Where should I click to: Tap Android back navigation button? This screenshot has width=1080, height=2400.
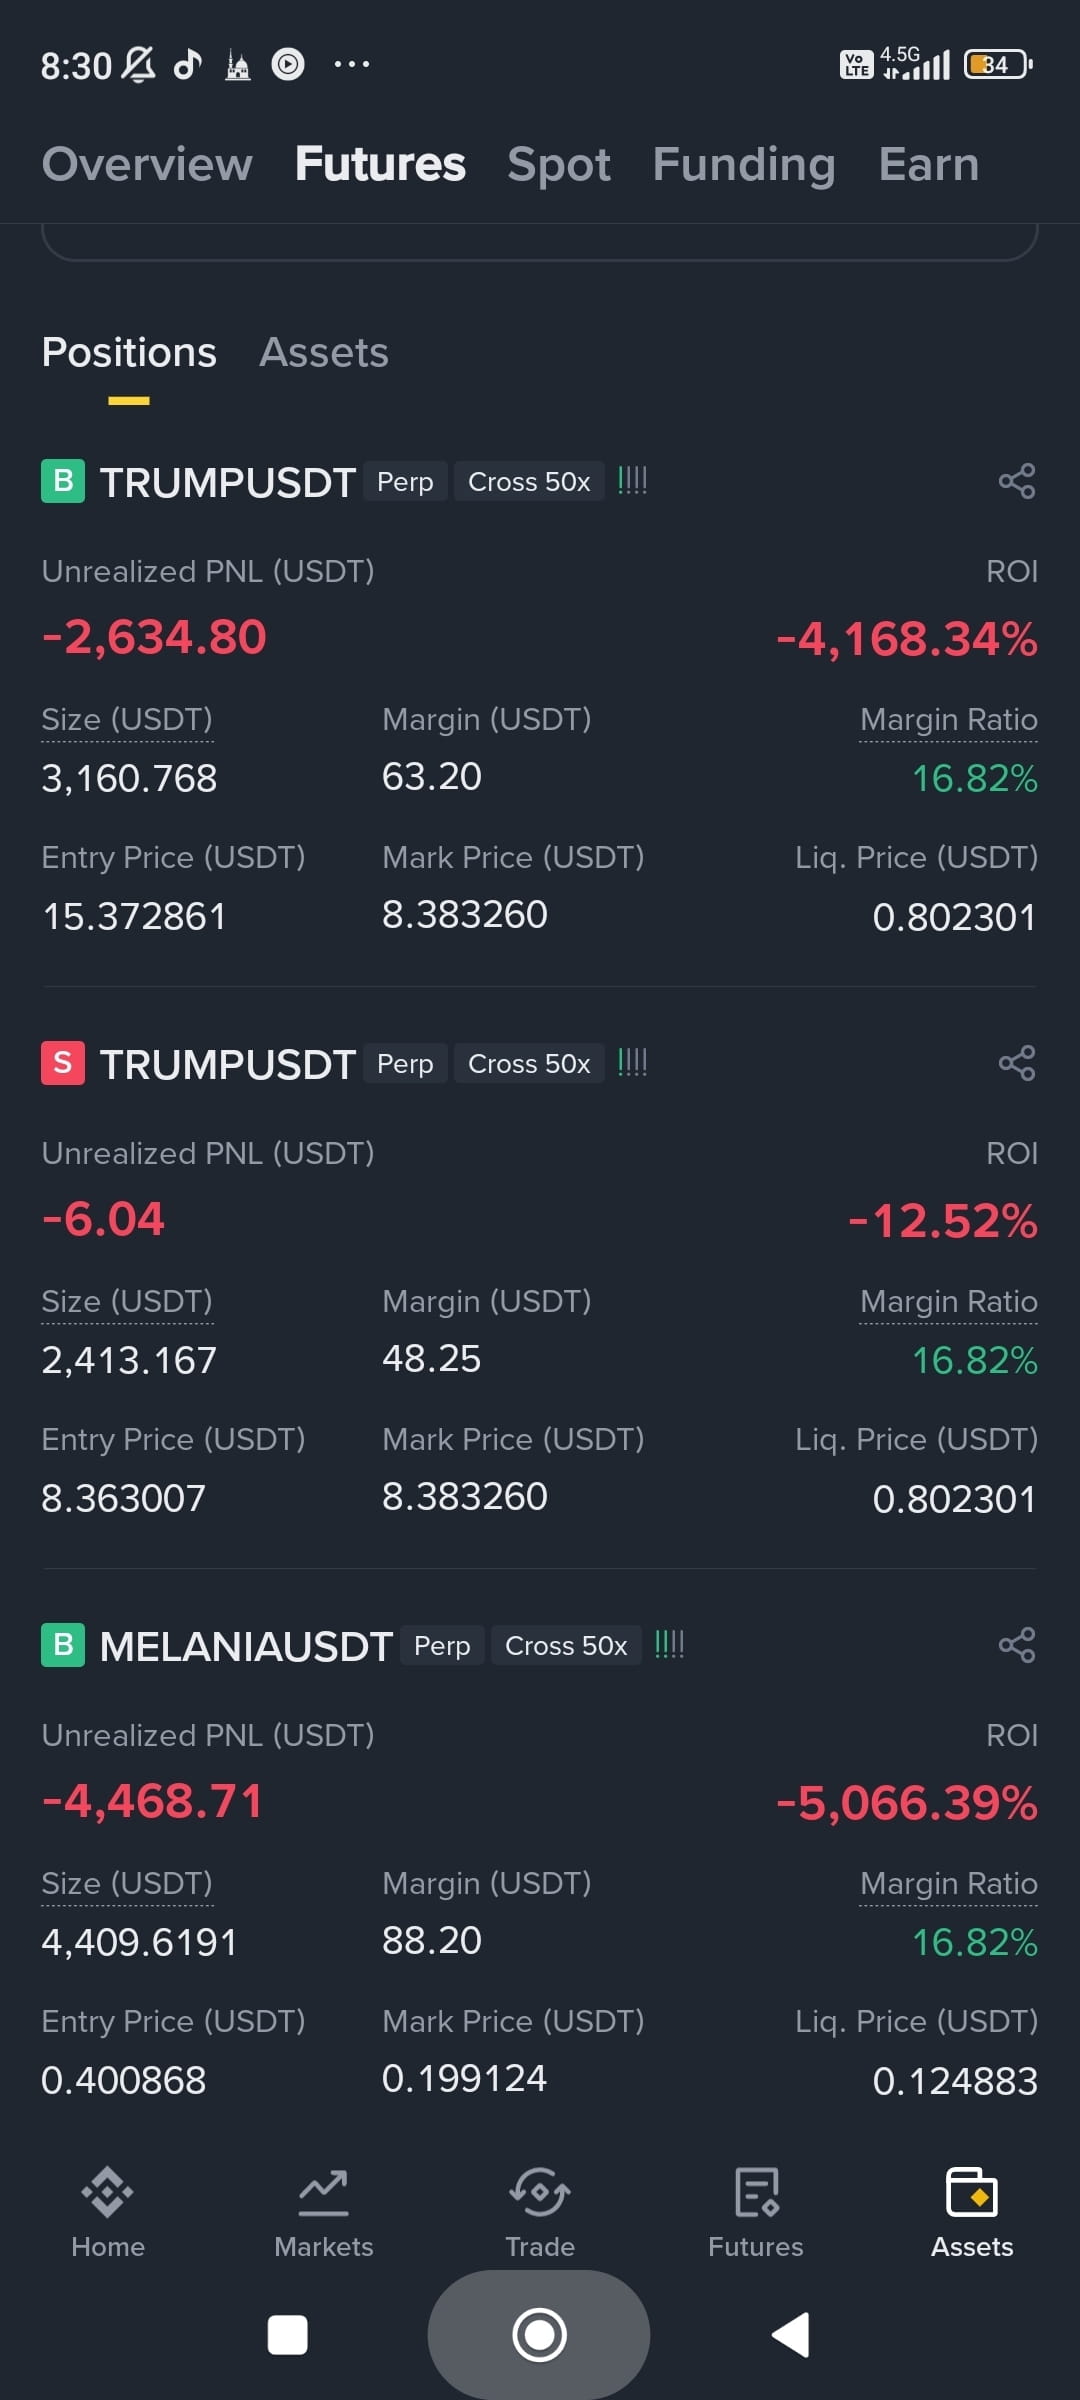click(x=790, y=2335)
